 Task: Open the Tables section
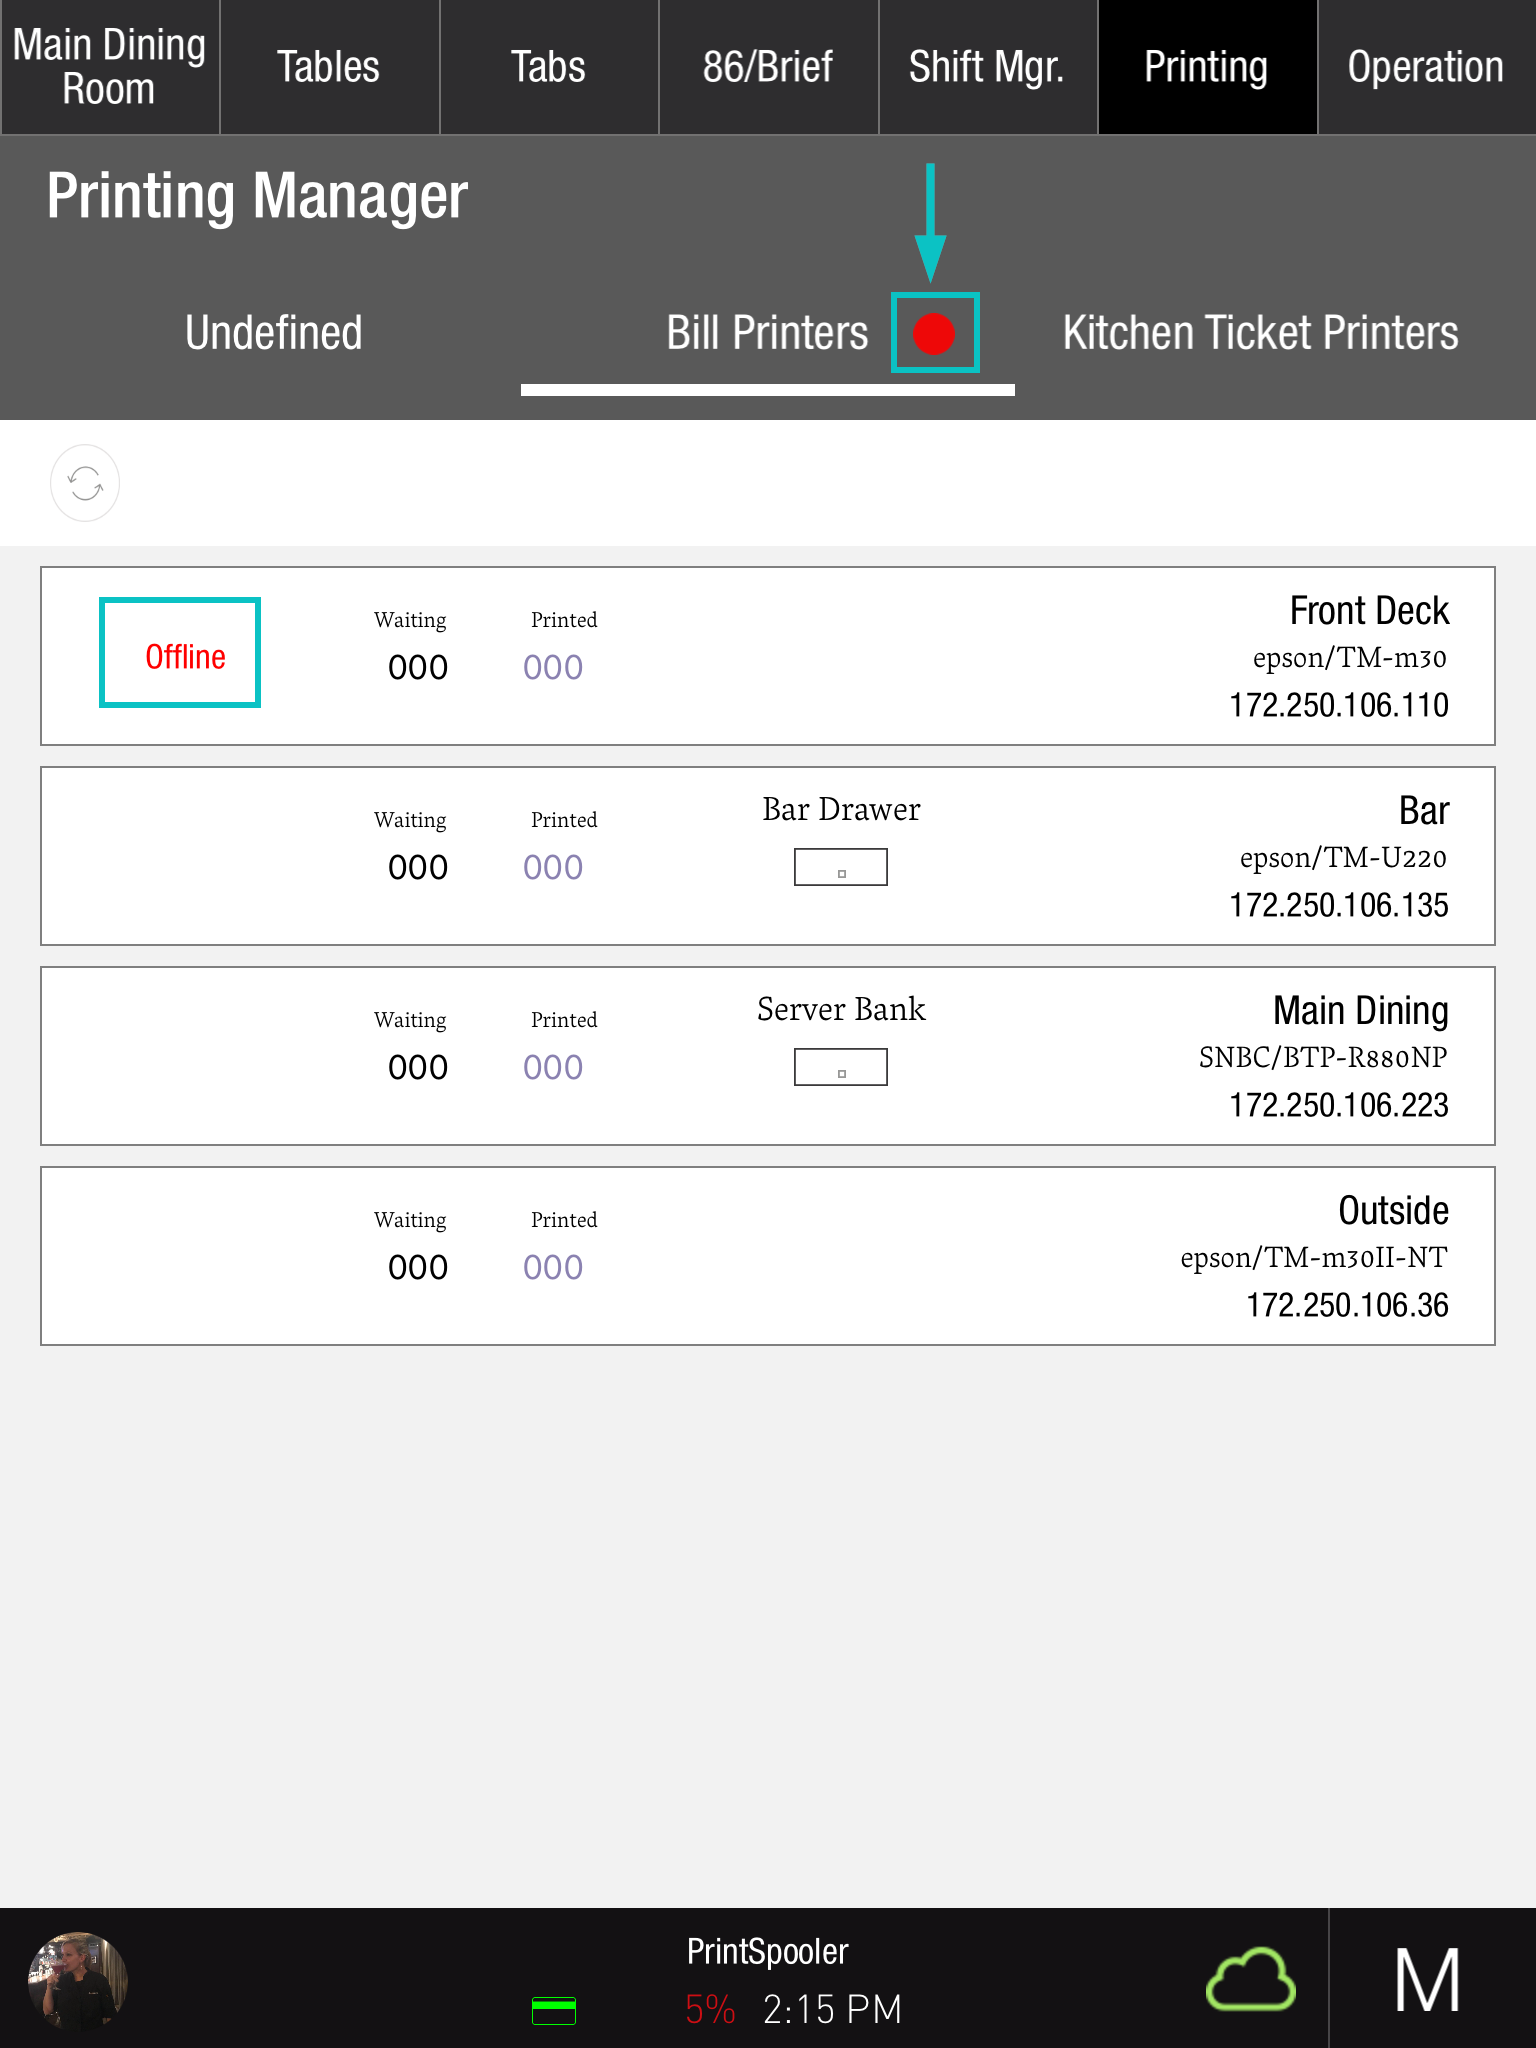pyautogui.click(x=329, y=67)
